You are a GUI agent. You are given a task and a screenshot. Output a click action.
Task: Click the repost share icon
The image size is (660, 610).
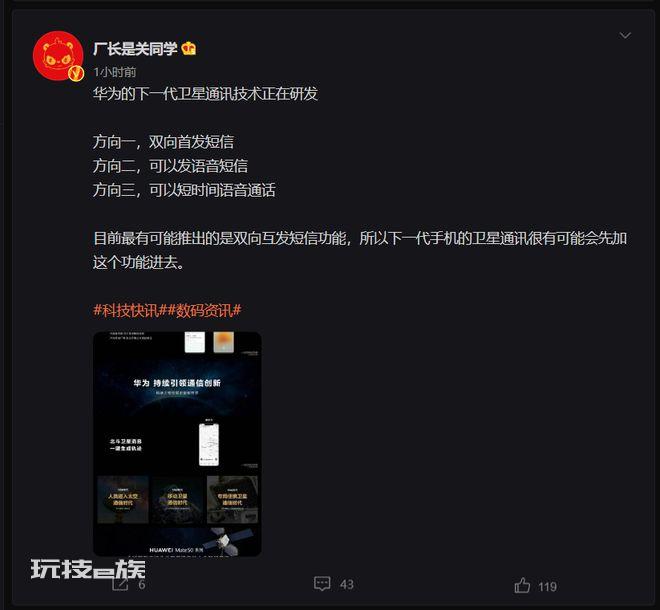(120, 584)
